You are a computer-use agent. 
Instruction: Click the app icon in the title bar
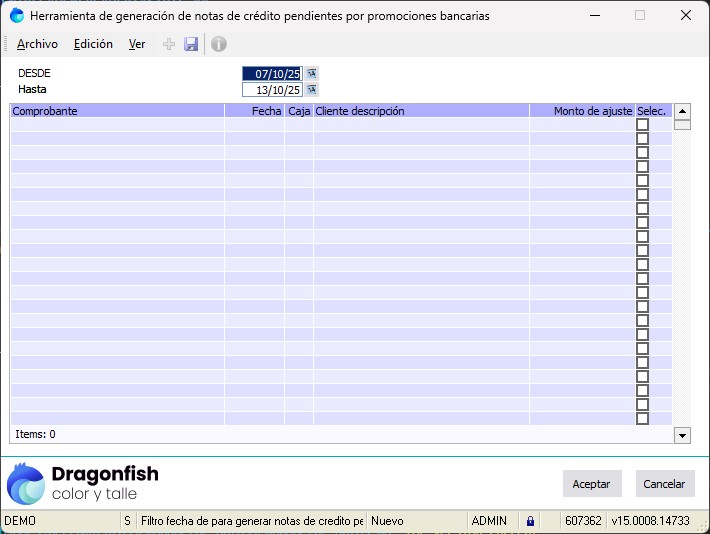pos(17,16)
